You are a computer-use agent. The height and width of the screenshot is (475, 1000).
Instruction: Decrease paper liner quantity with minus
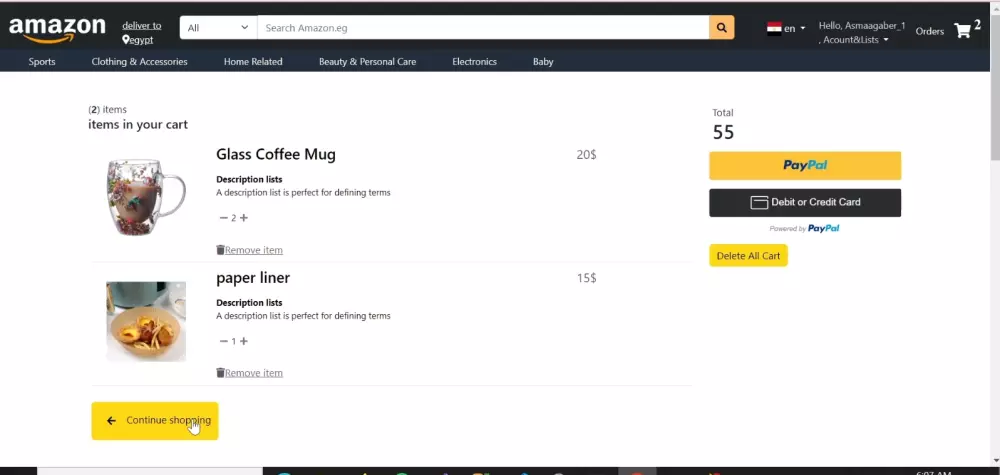(223, 341)
